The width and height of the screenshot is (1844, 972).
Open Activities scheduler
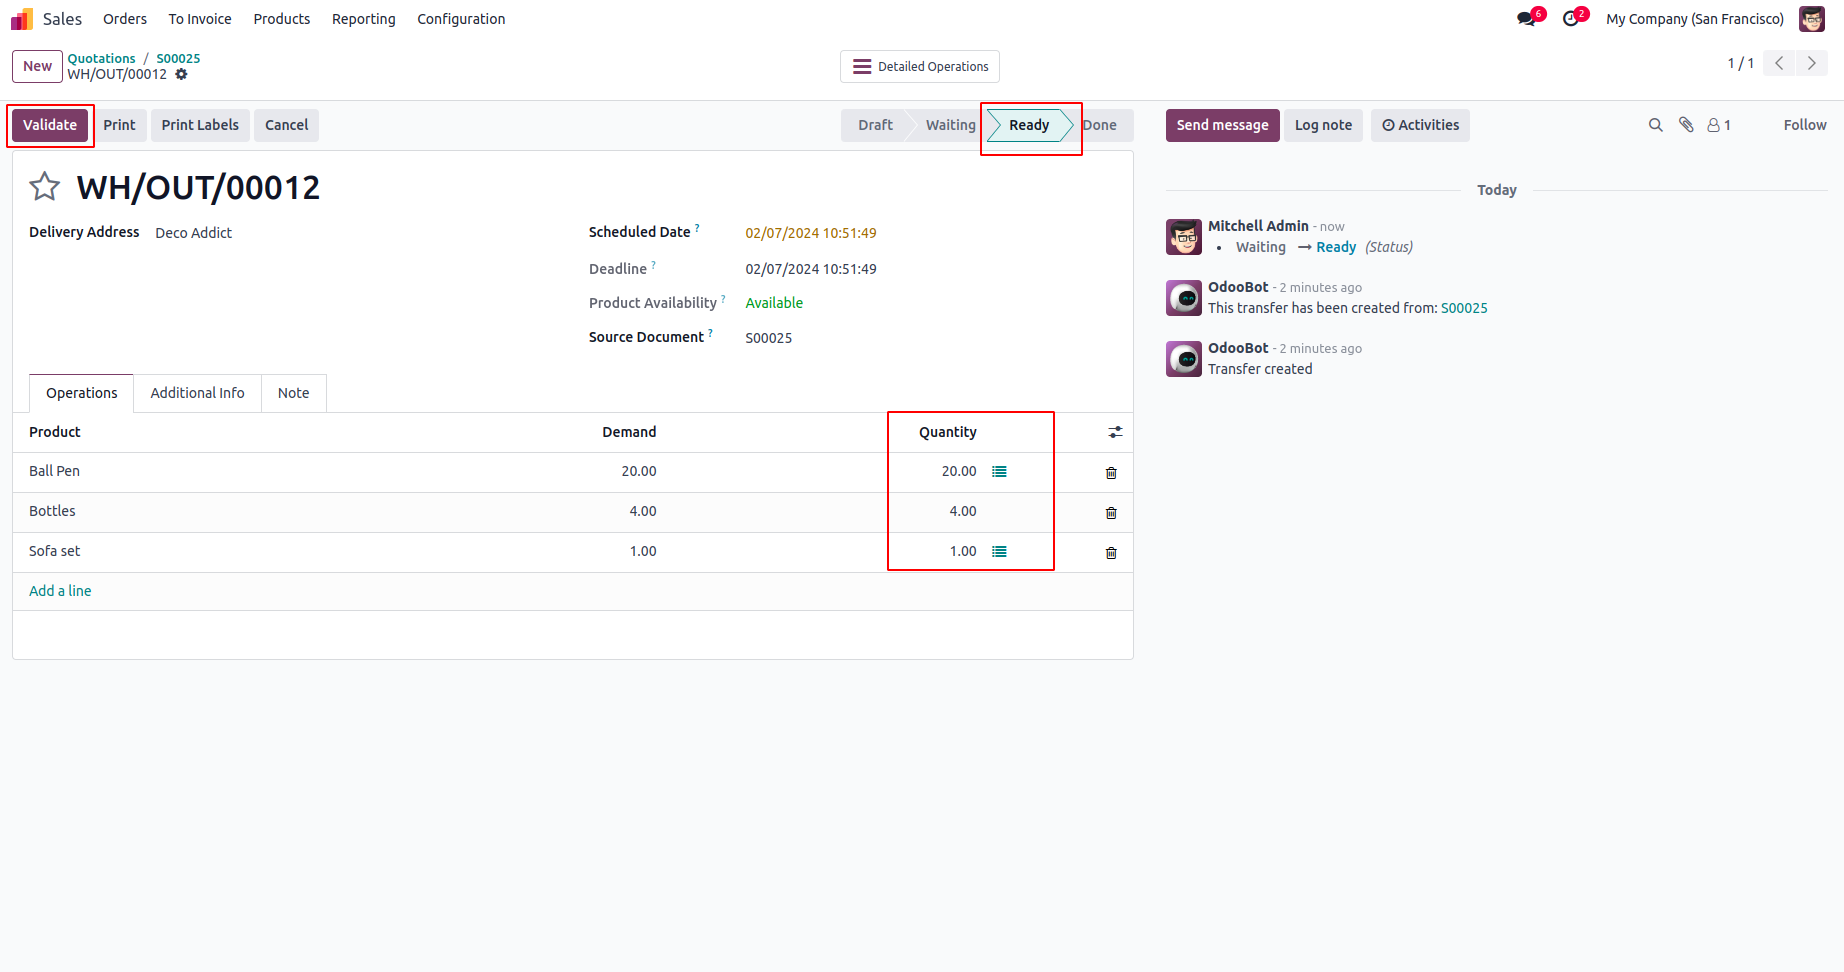point(1420,125)
